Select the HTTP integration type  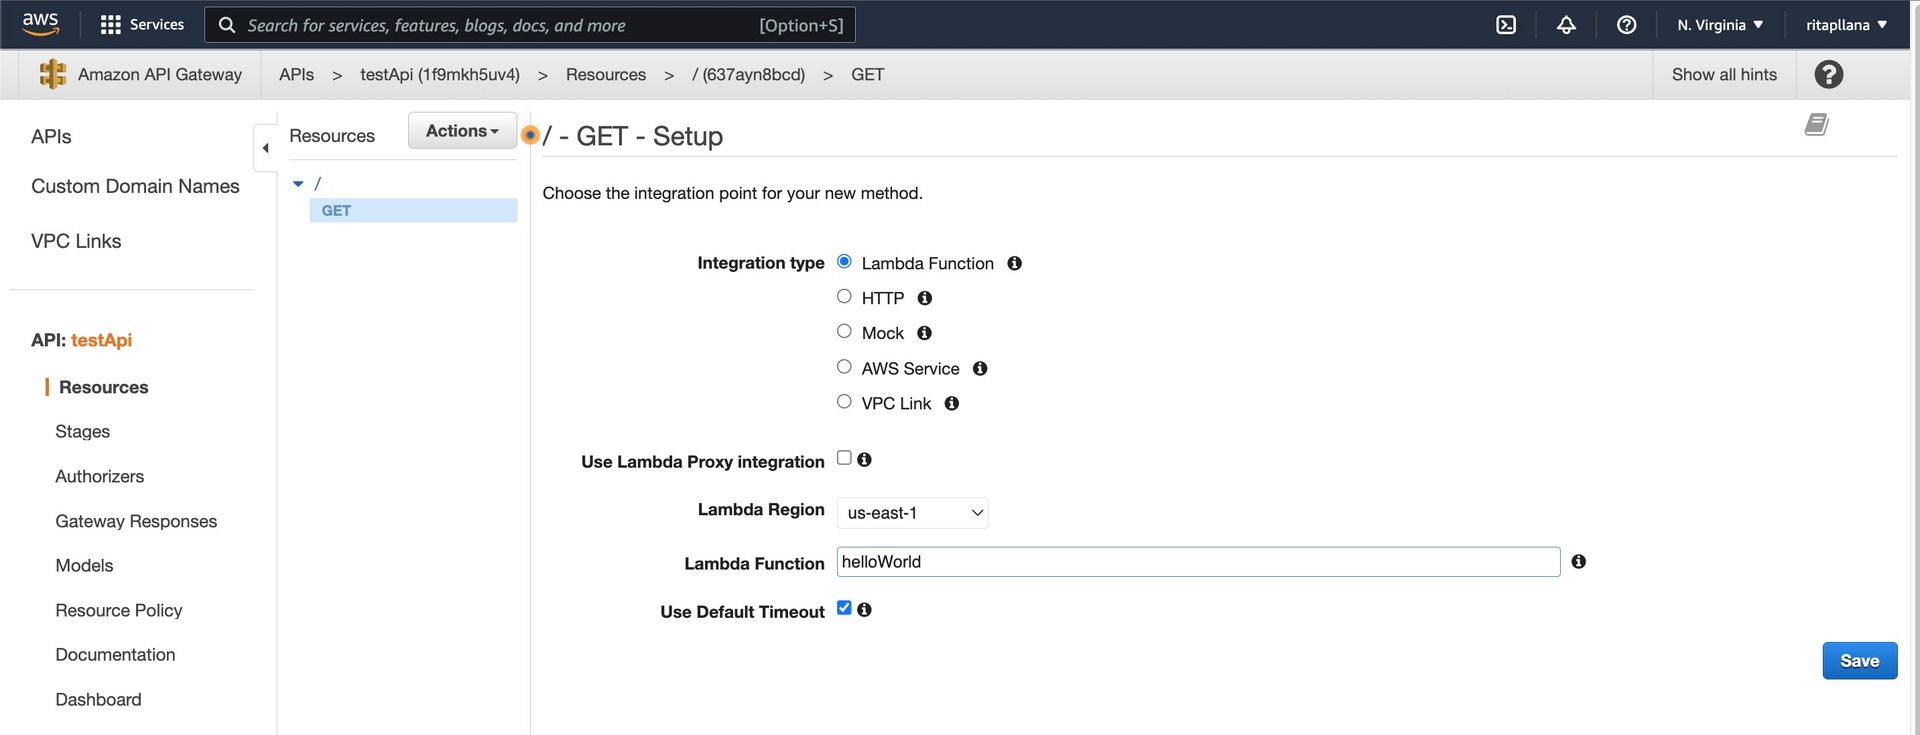[x=844, y=297]
